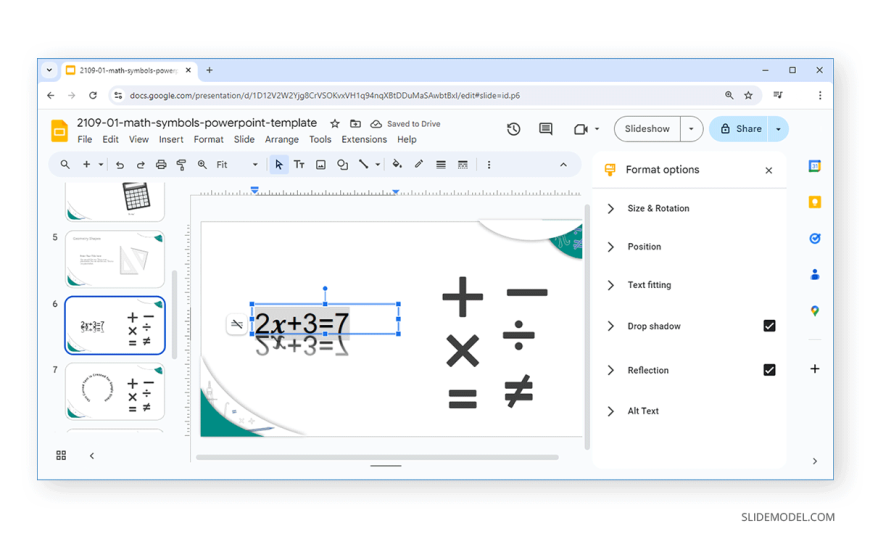Click the fill color bucket icon

pyautogui.click(x=397, y=164)
